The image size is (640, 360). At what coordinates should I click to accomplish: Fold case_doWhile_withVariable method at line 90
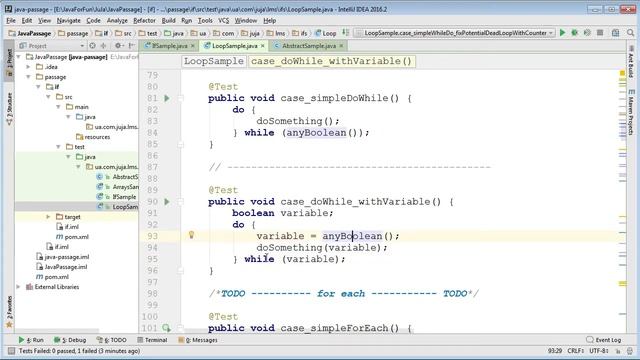click(x=180, y=202)
